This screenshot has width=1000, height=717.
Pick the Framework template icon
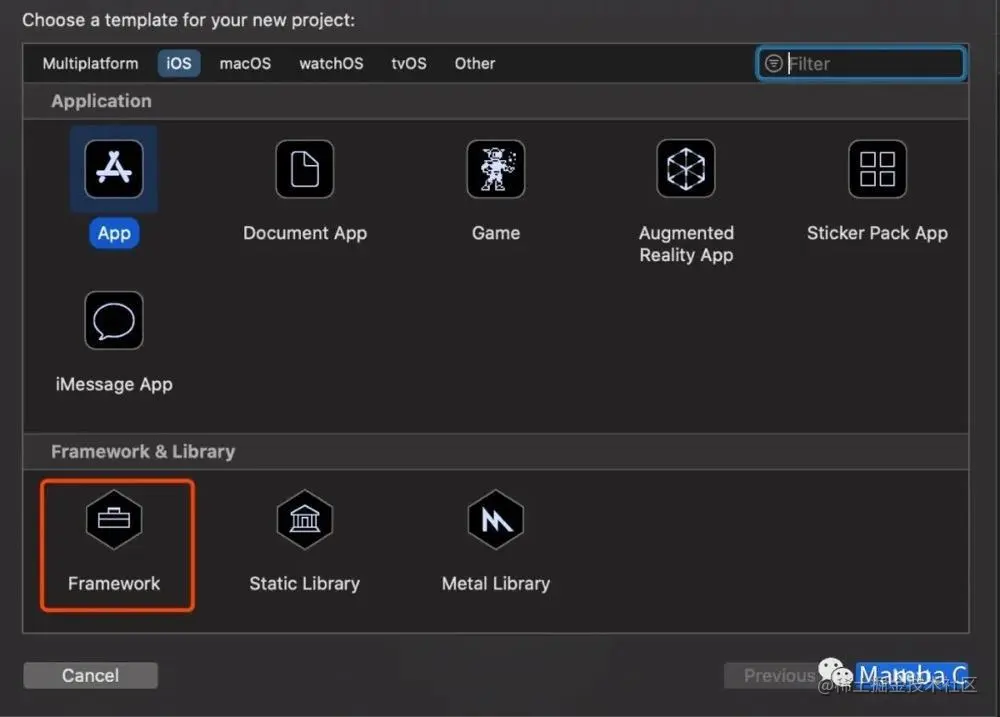point(114,519)
